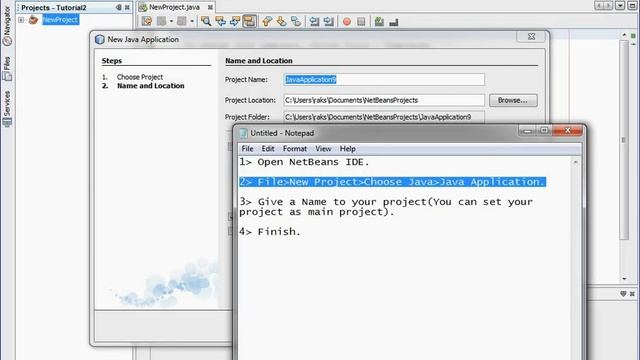This screenshot has height=360, width=640.
Task: Click the greyed Back navigation icon
Action: pyautogui.click(x=162, y=21)
